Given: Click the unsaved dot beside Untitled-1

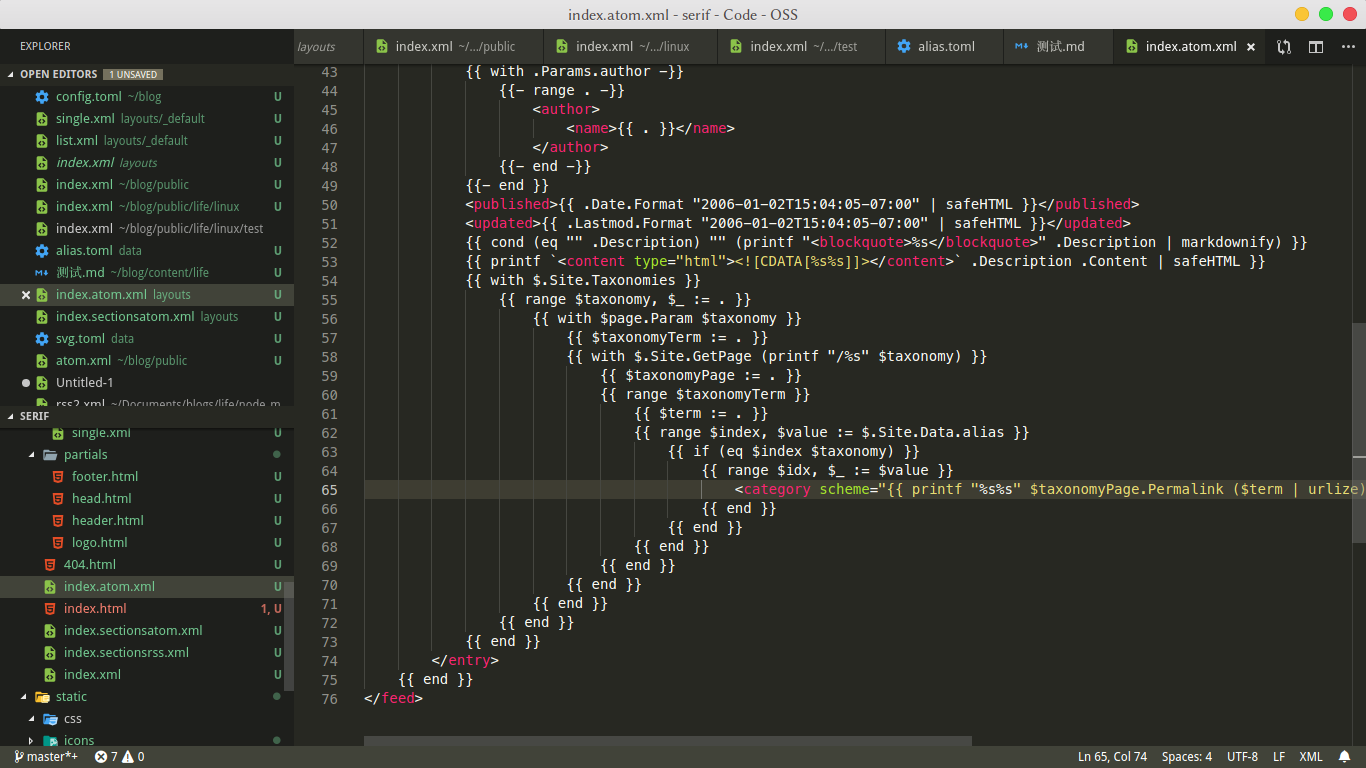Looking at the screenshot, I should [26, 383].
